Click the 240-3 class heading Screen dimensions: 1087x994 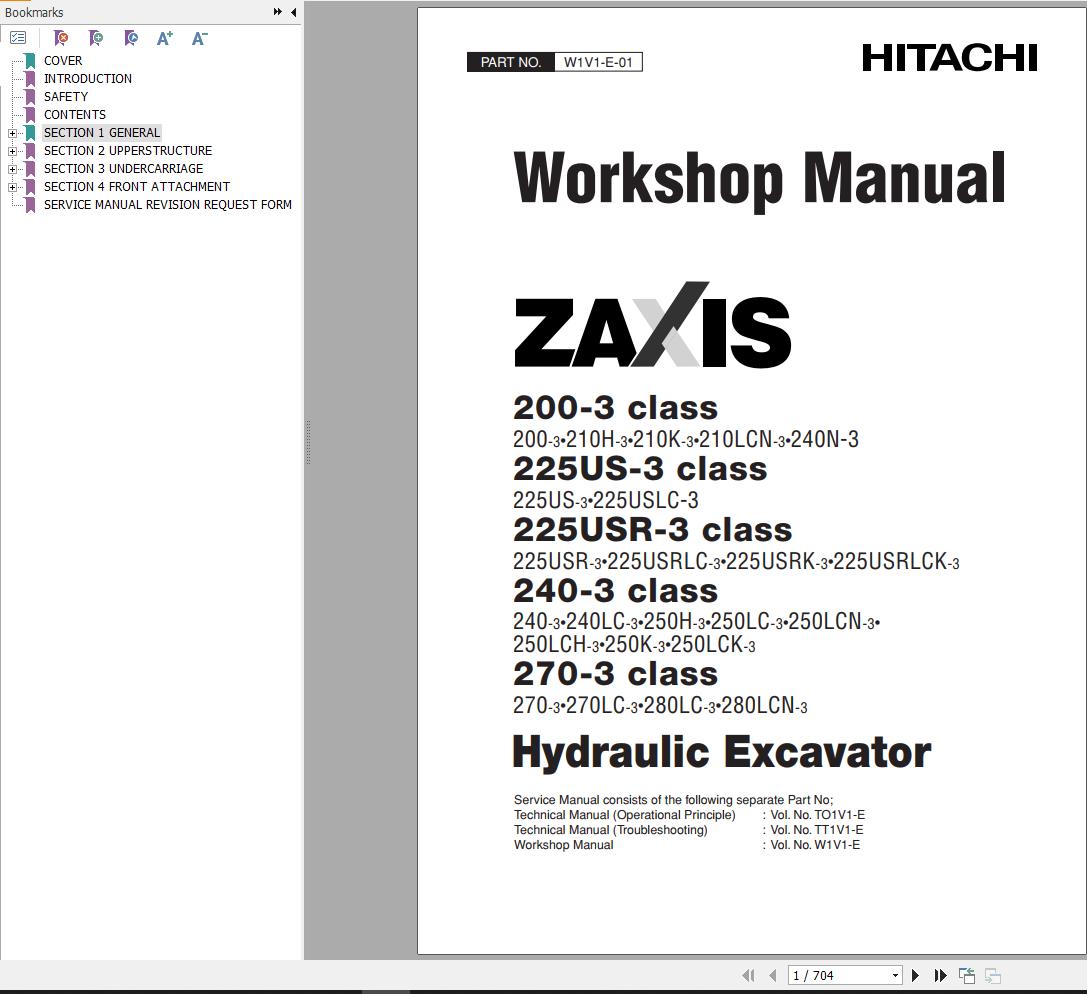pyautogui.click(x=616, y=591)
